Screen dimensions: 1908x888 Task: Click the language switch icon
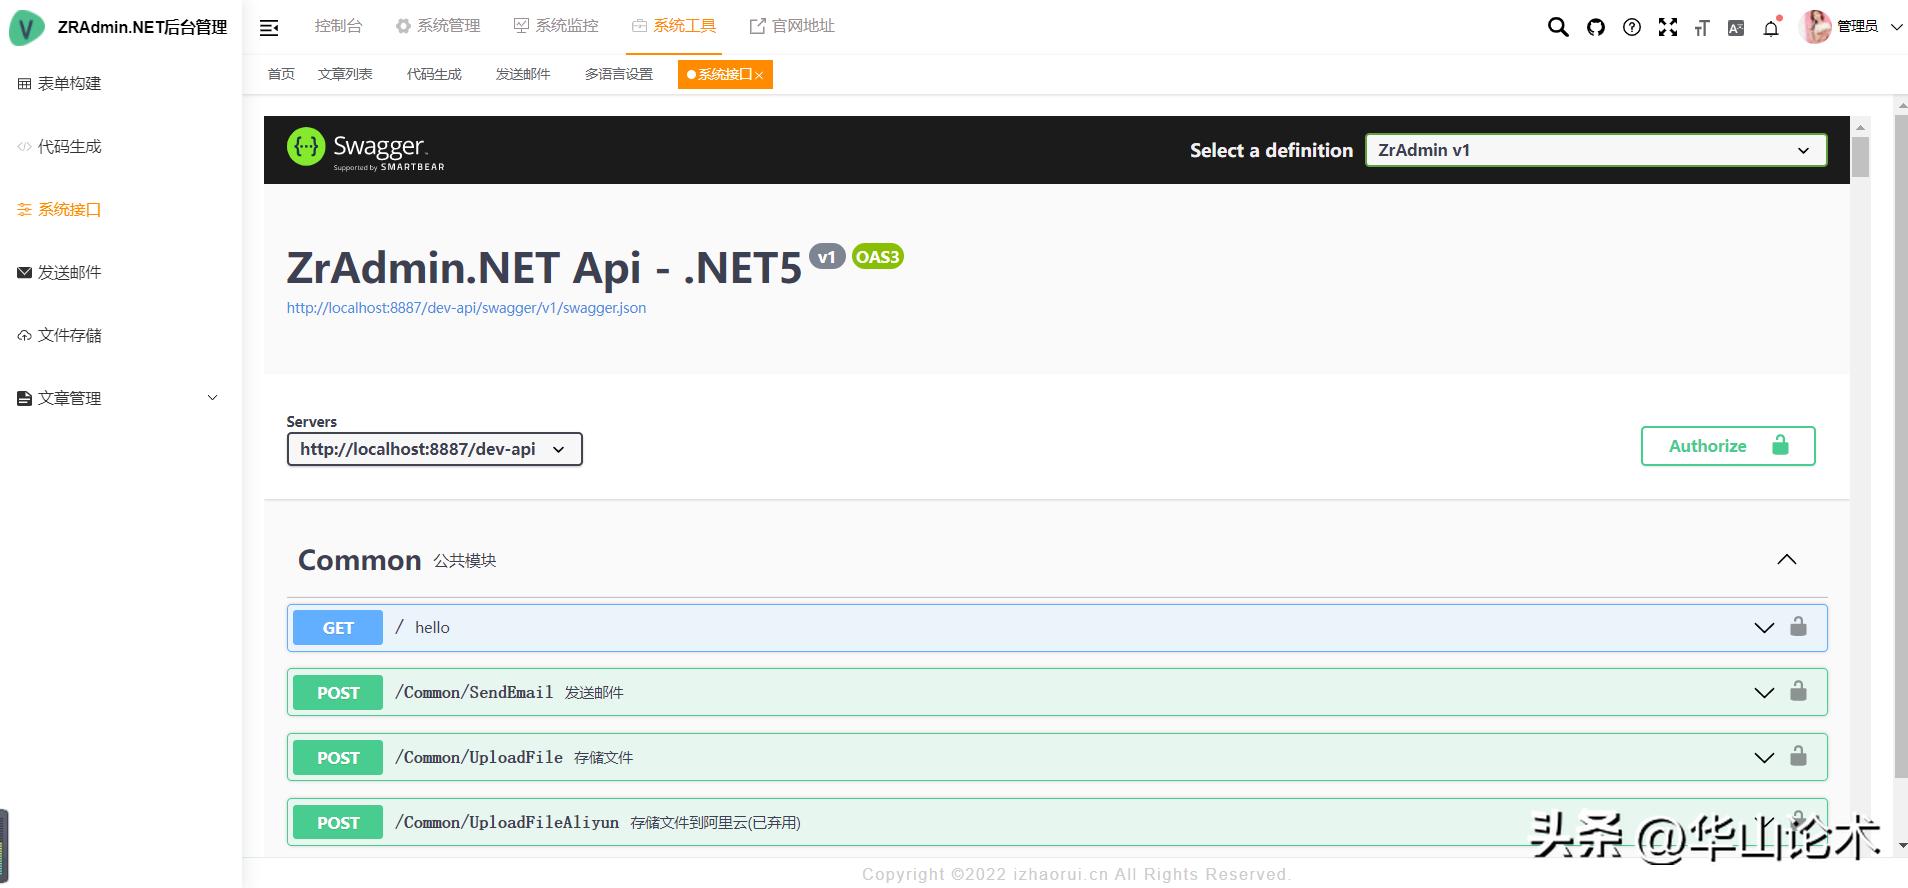(1736, 28)
